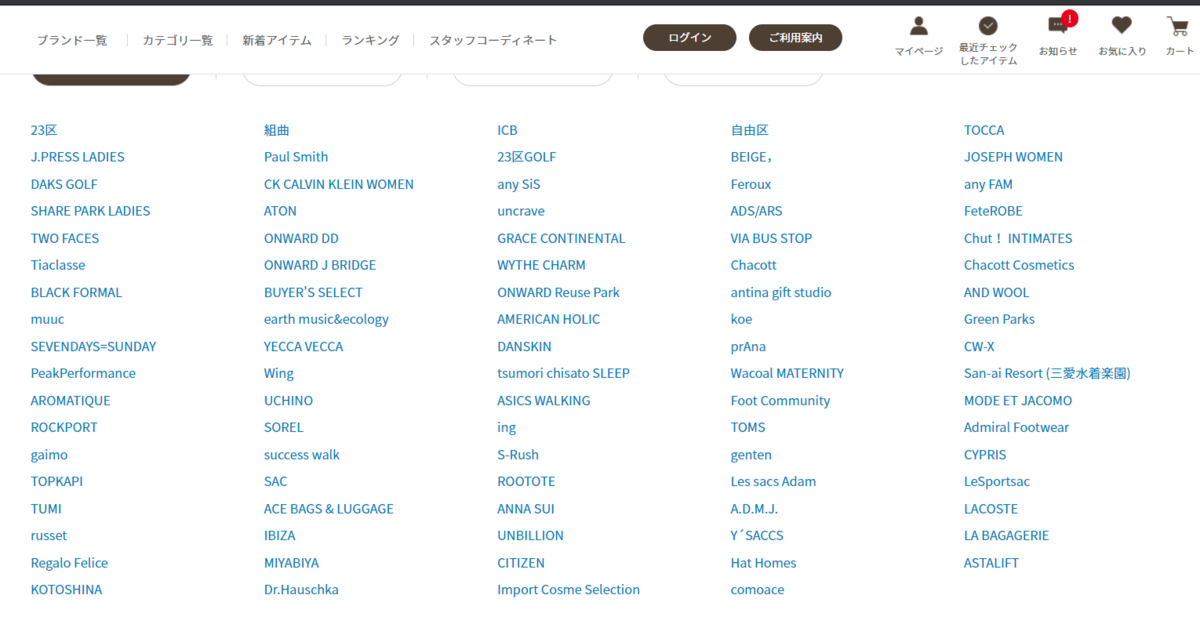The image size is (1200, 635).
Task: Open the ICB brand link
Action: 507,130
